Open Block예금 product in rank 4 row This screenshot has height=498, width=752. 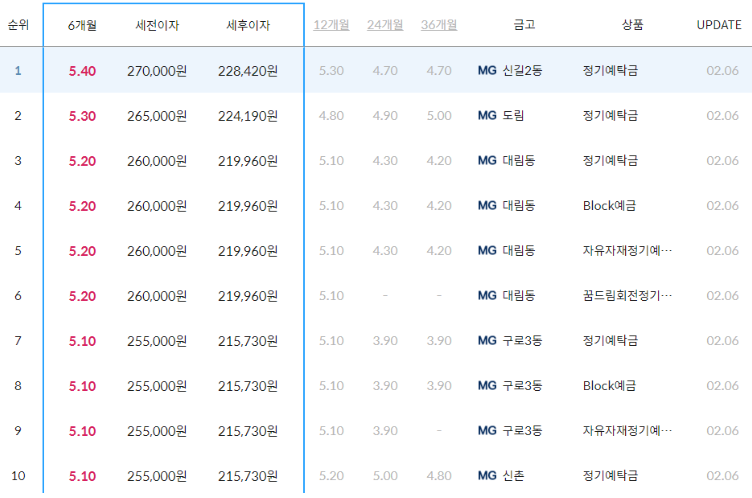(609, 205)
